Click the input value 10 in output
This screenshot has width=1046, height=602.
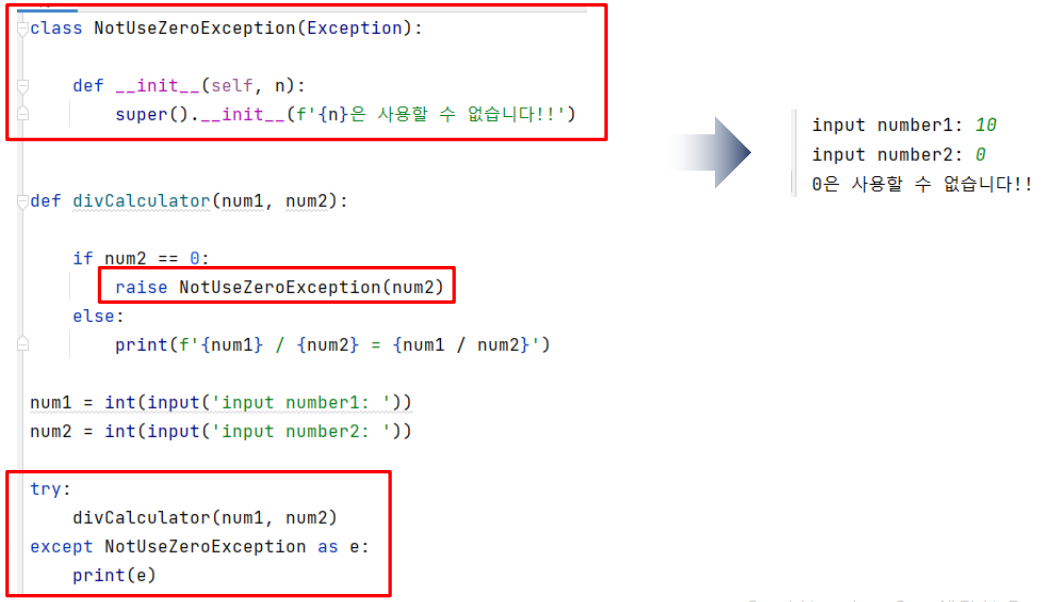(985, 125)
